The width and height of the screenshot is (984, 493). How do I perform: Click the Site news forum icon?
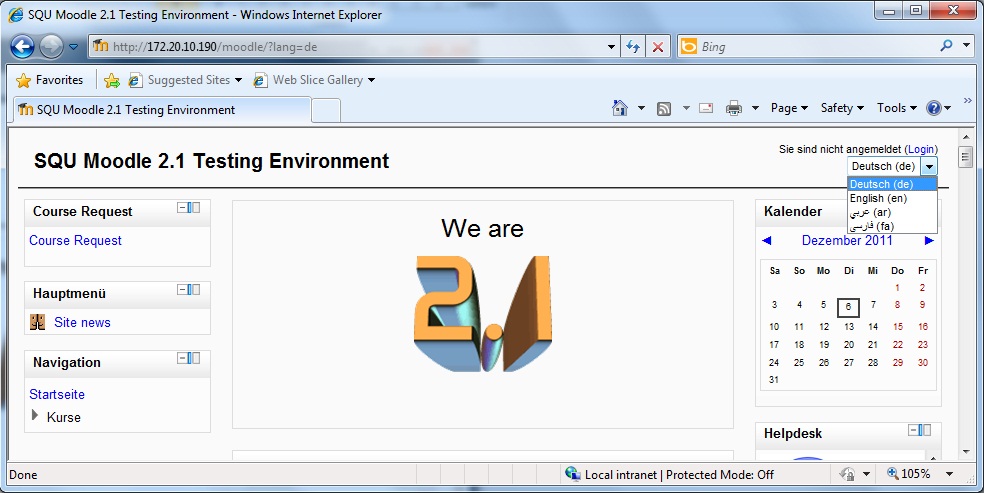38,322
